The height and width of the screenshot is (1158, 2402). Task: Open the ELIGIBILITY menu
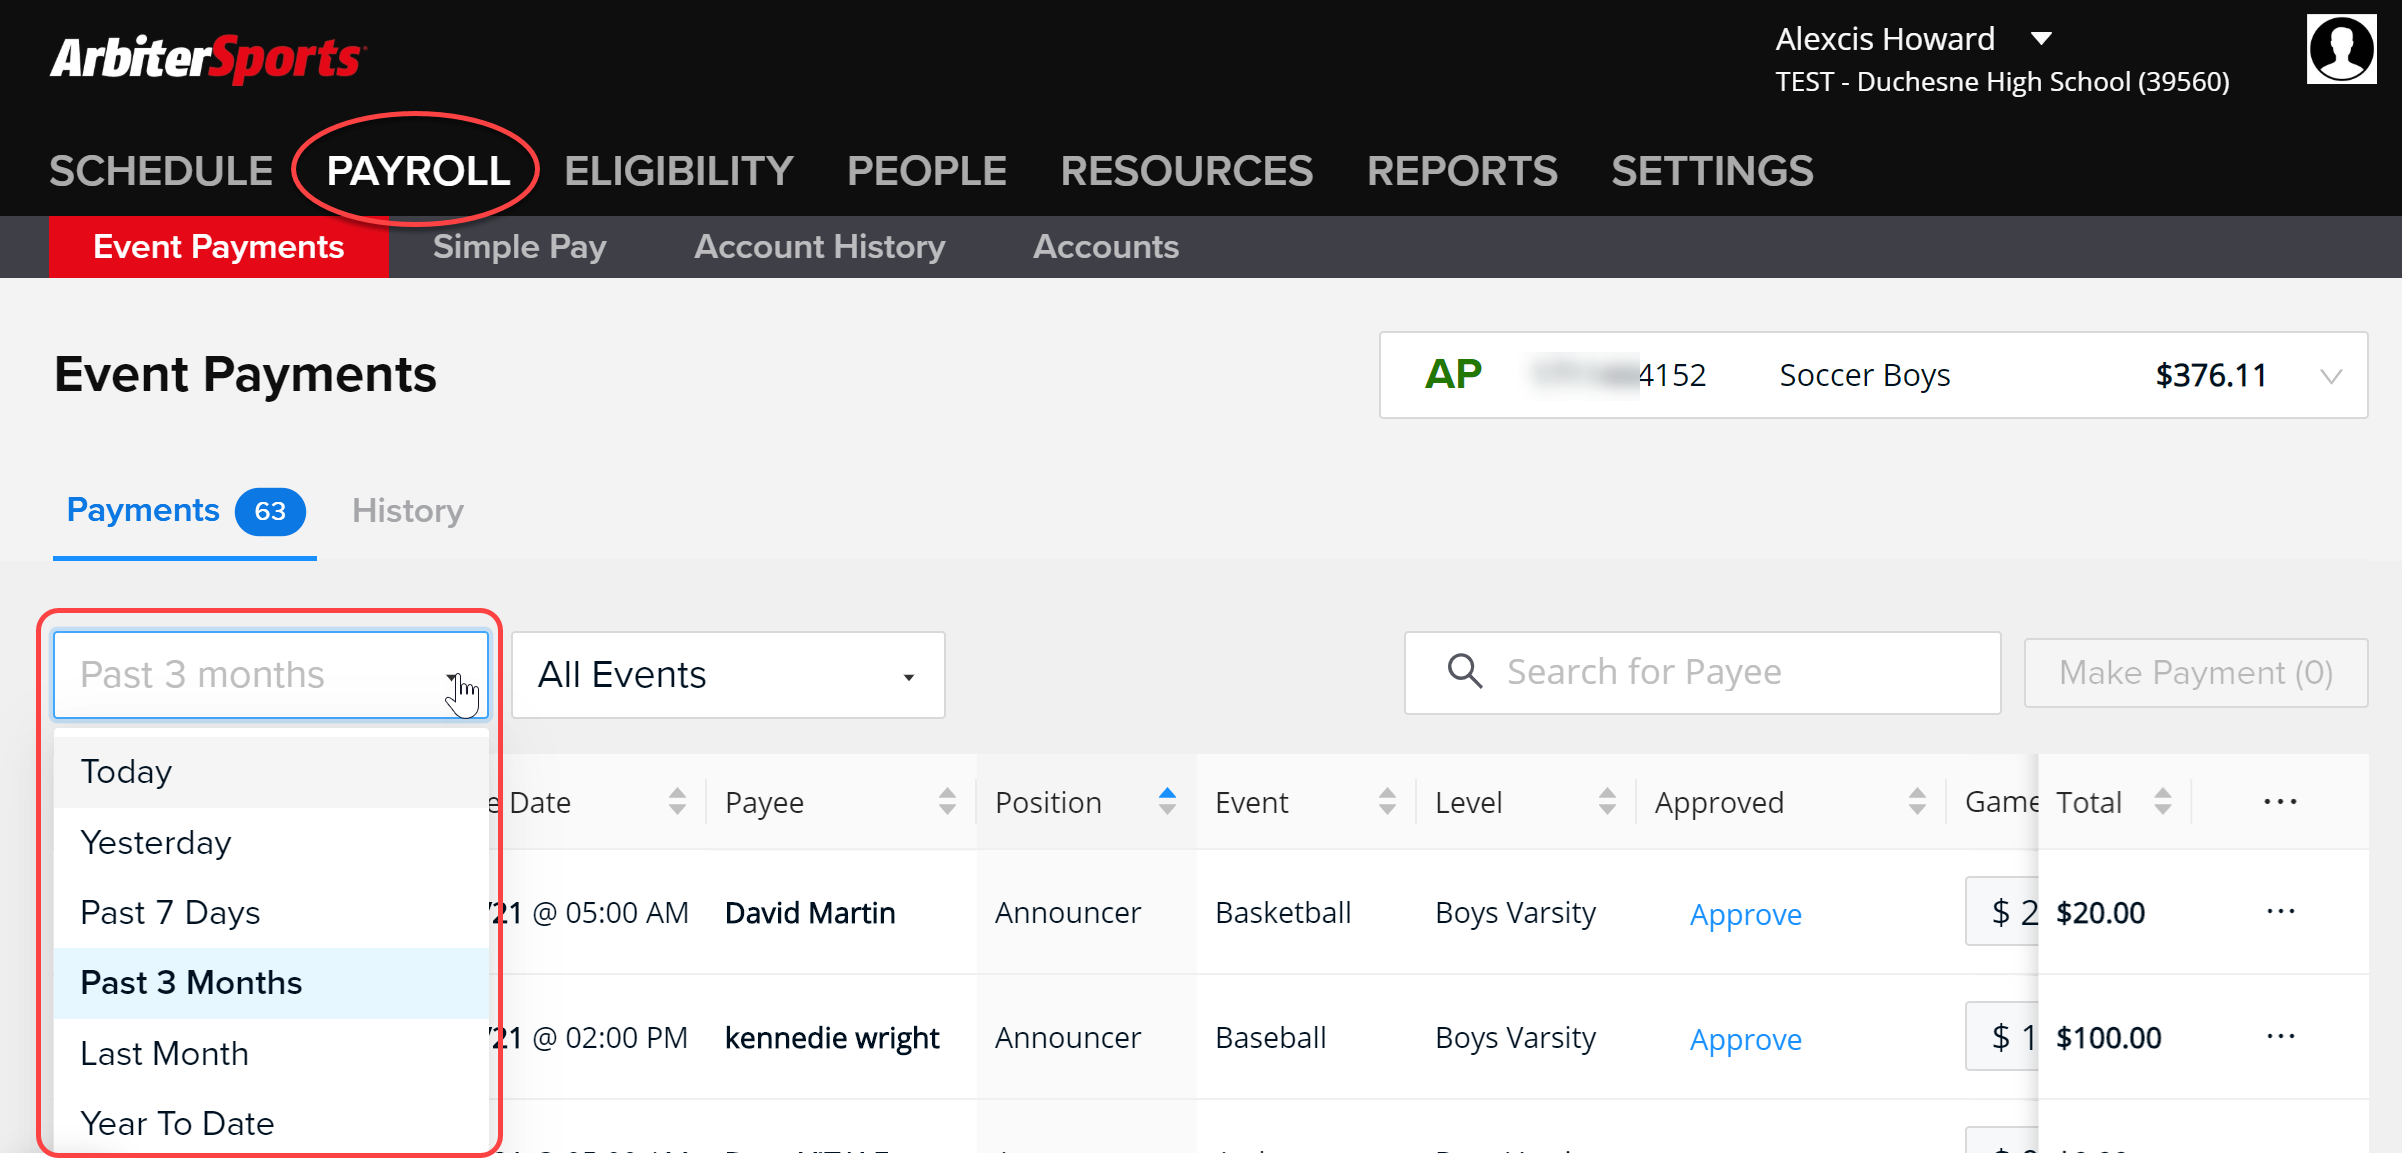(678, 171)
